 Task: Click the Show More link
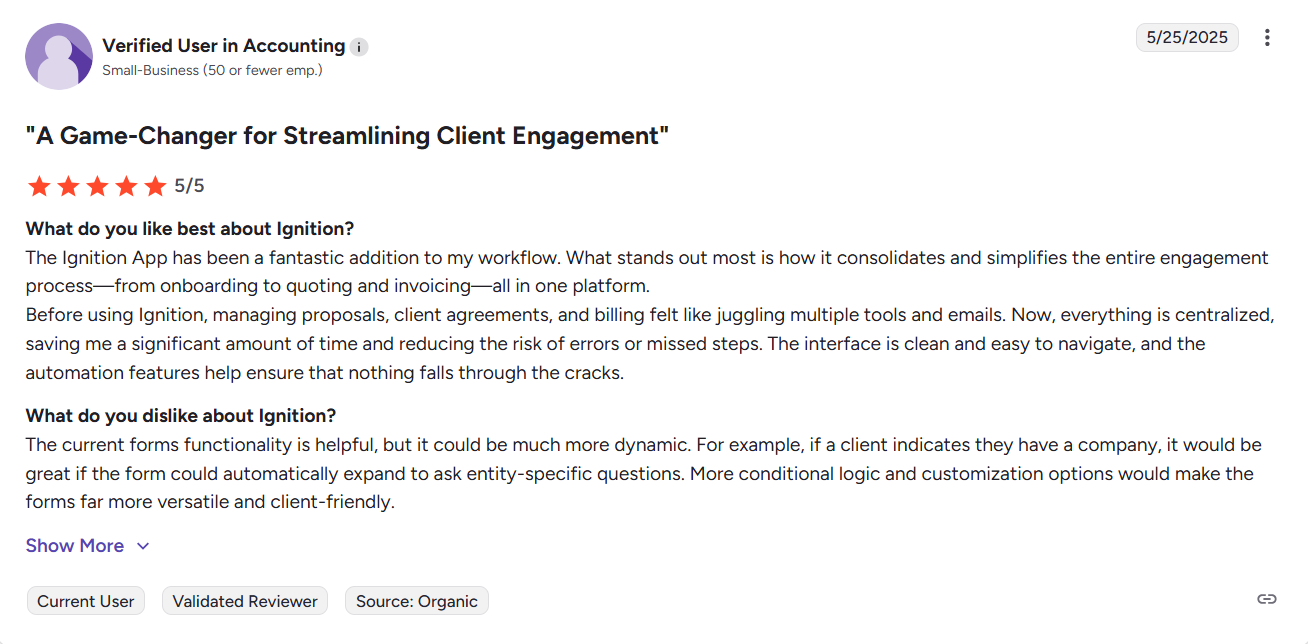pos(75,546)
